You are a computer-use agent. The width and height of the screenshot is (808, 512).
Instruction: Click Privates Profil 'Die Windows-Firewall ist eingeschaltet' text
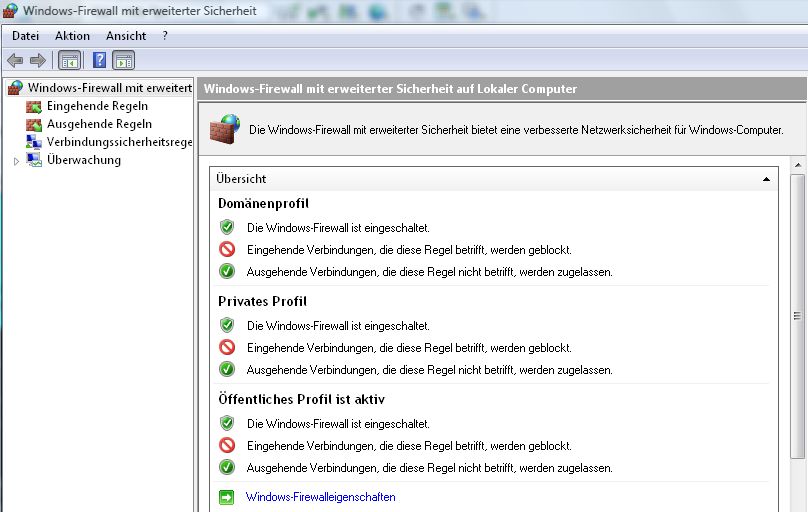[x=338, y=326]
